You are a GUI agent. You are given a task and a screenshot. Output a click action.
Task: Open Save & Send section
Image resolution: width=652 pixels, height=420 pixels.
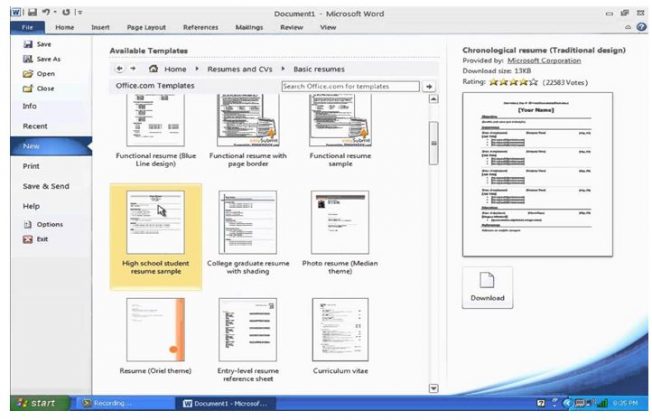pos(46,186)
